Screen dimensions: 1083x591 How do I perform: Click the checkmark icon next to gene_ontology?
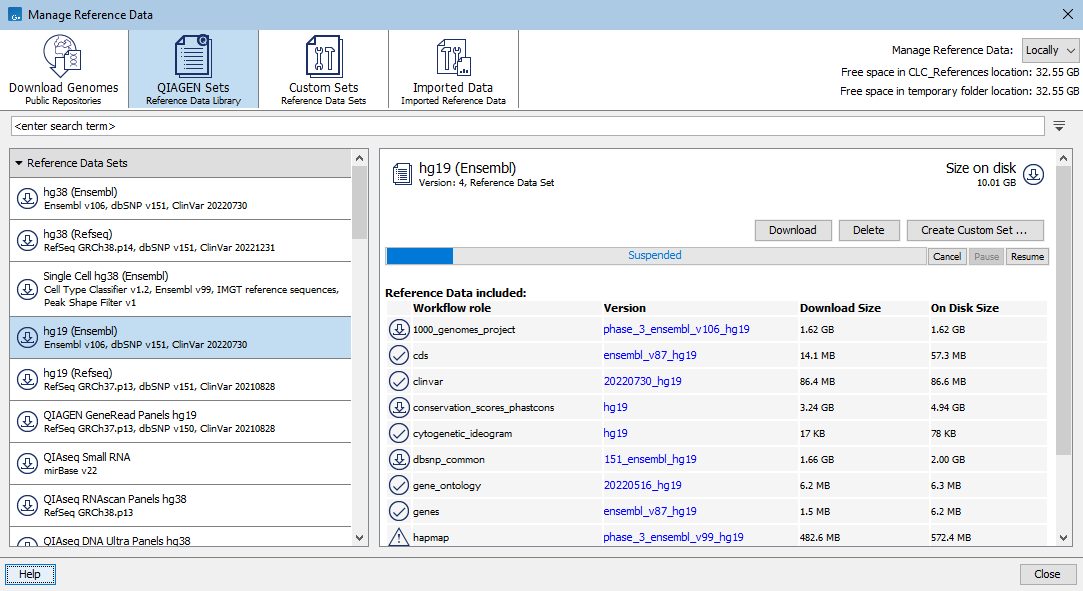398,485
